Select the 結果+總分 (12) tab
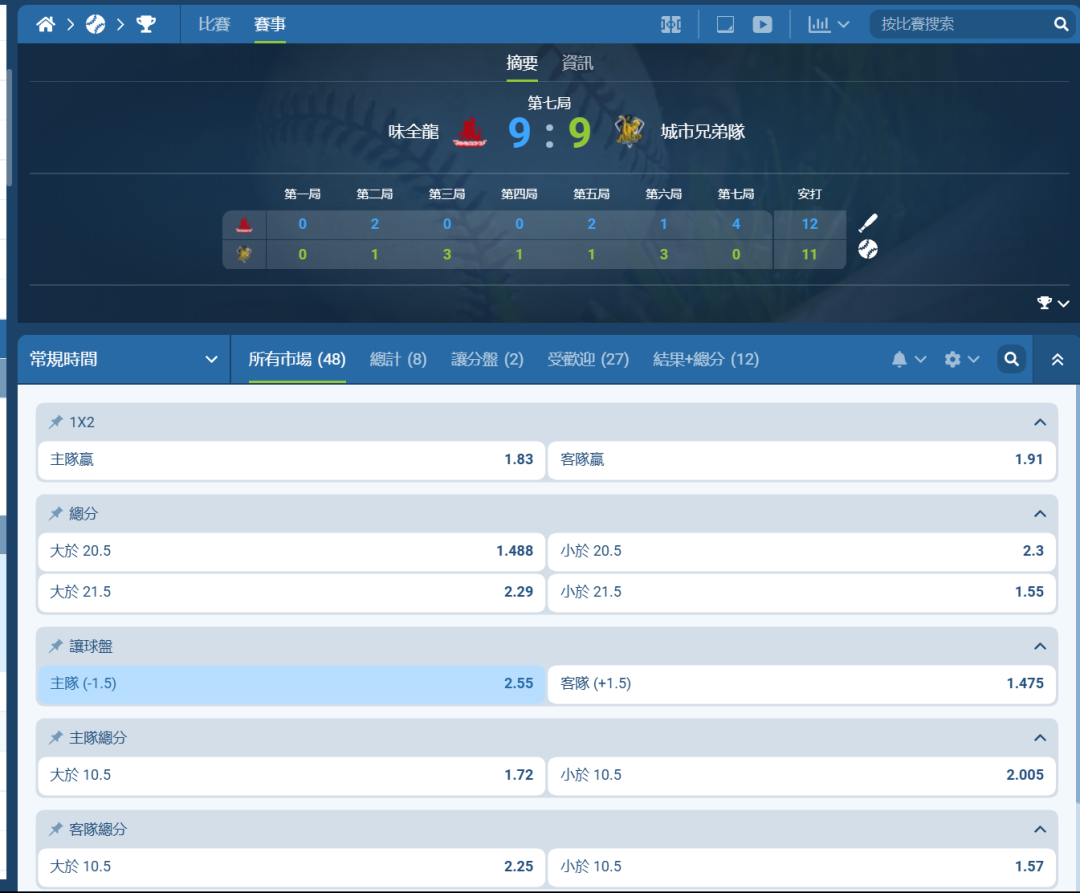1080x893 pixels. pyautogui.click(x=706, y=359)
